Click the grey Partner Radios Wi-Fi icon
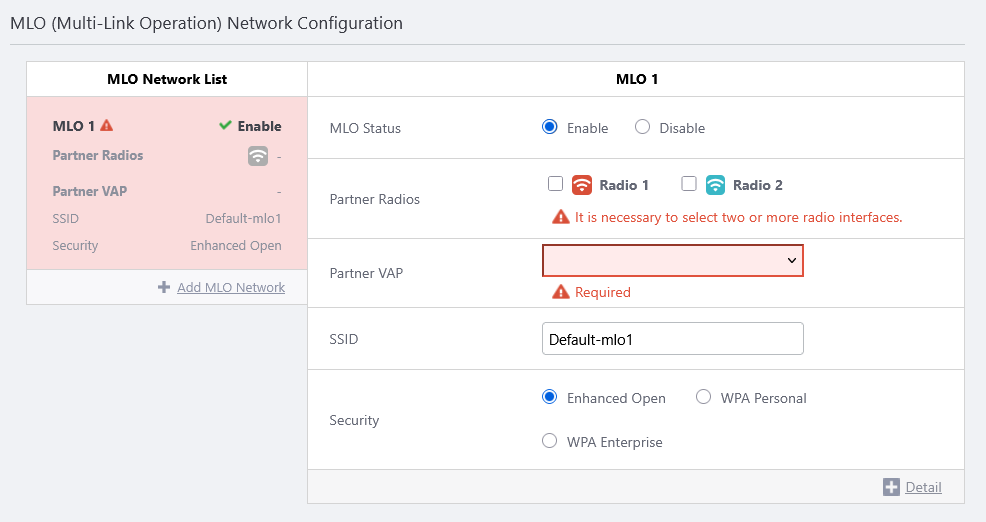986x522 pixels. click(x=258, y=156)
